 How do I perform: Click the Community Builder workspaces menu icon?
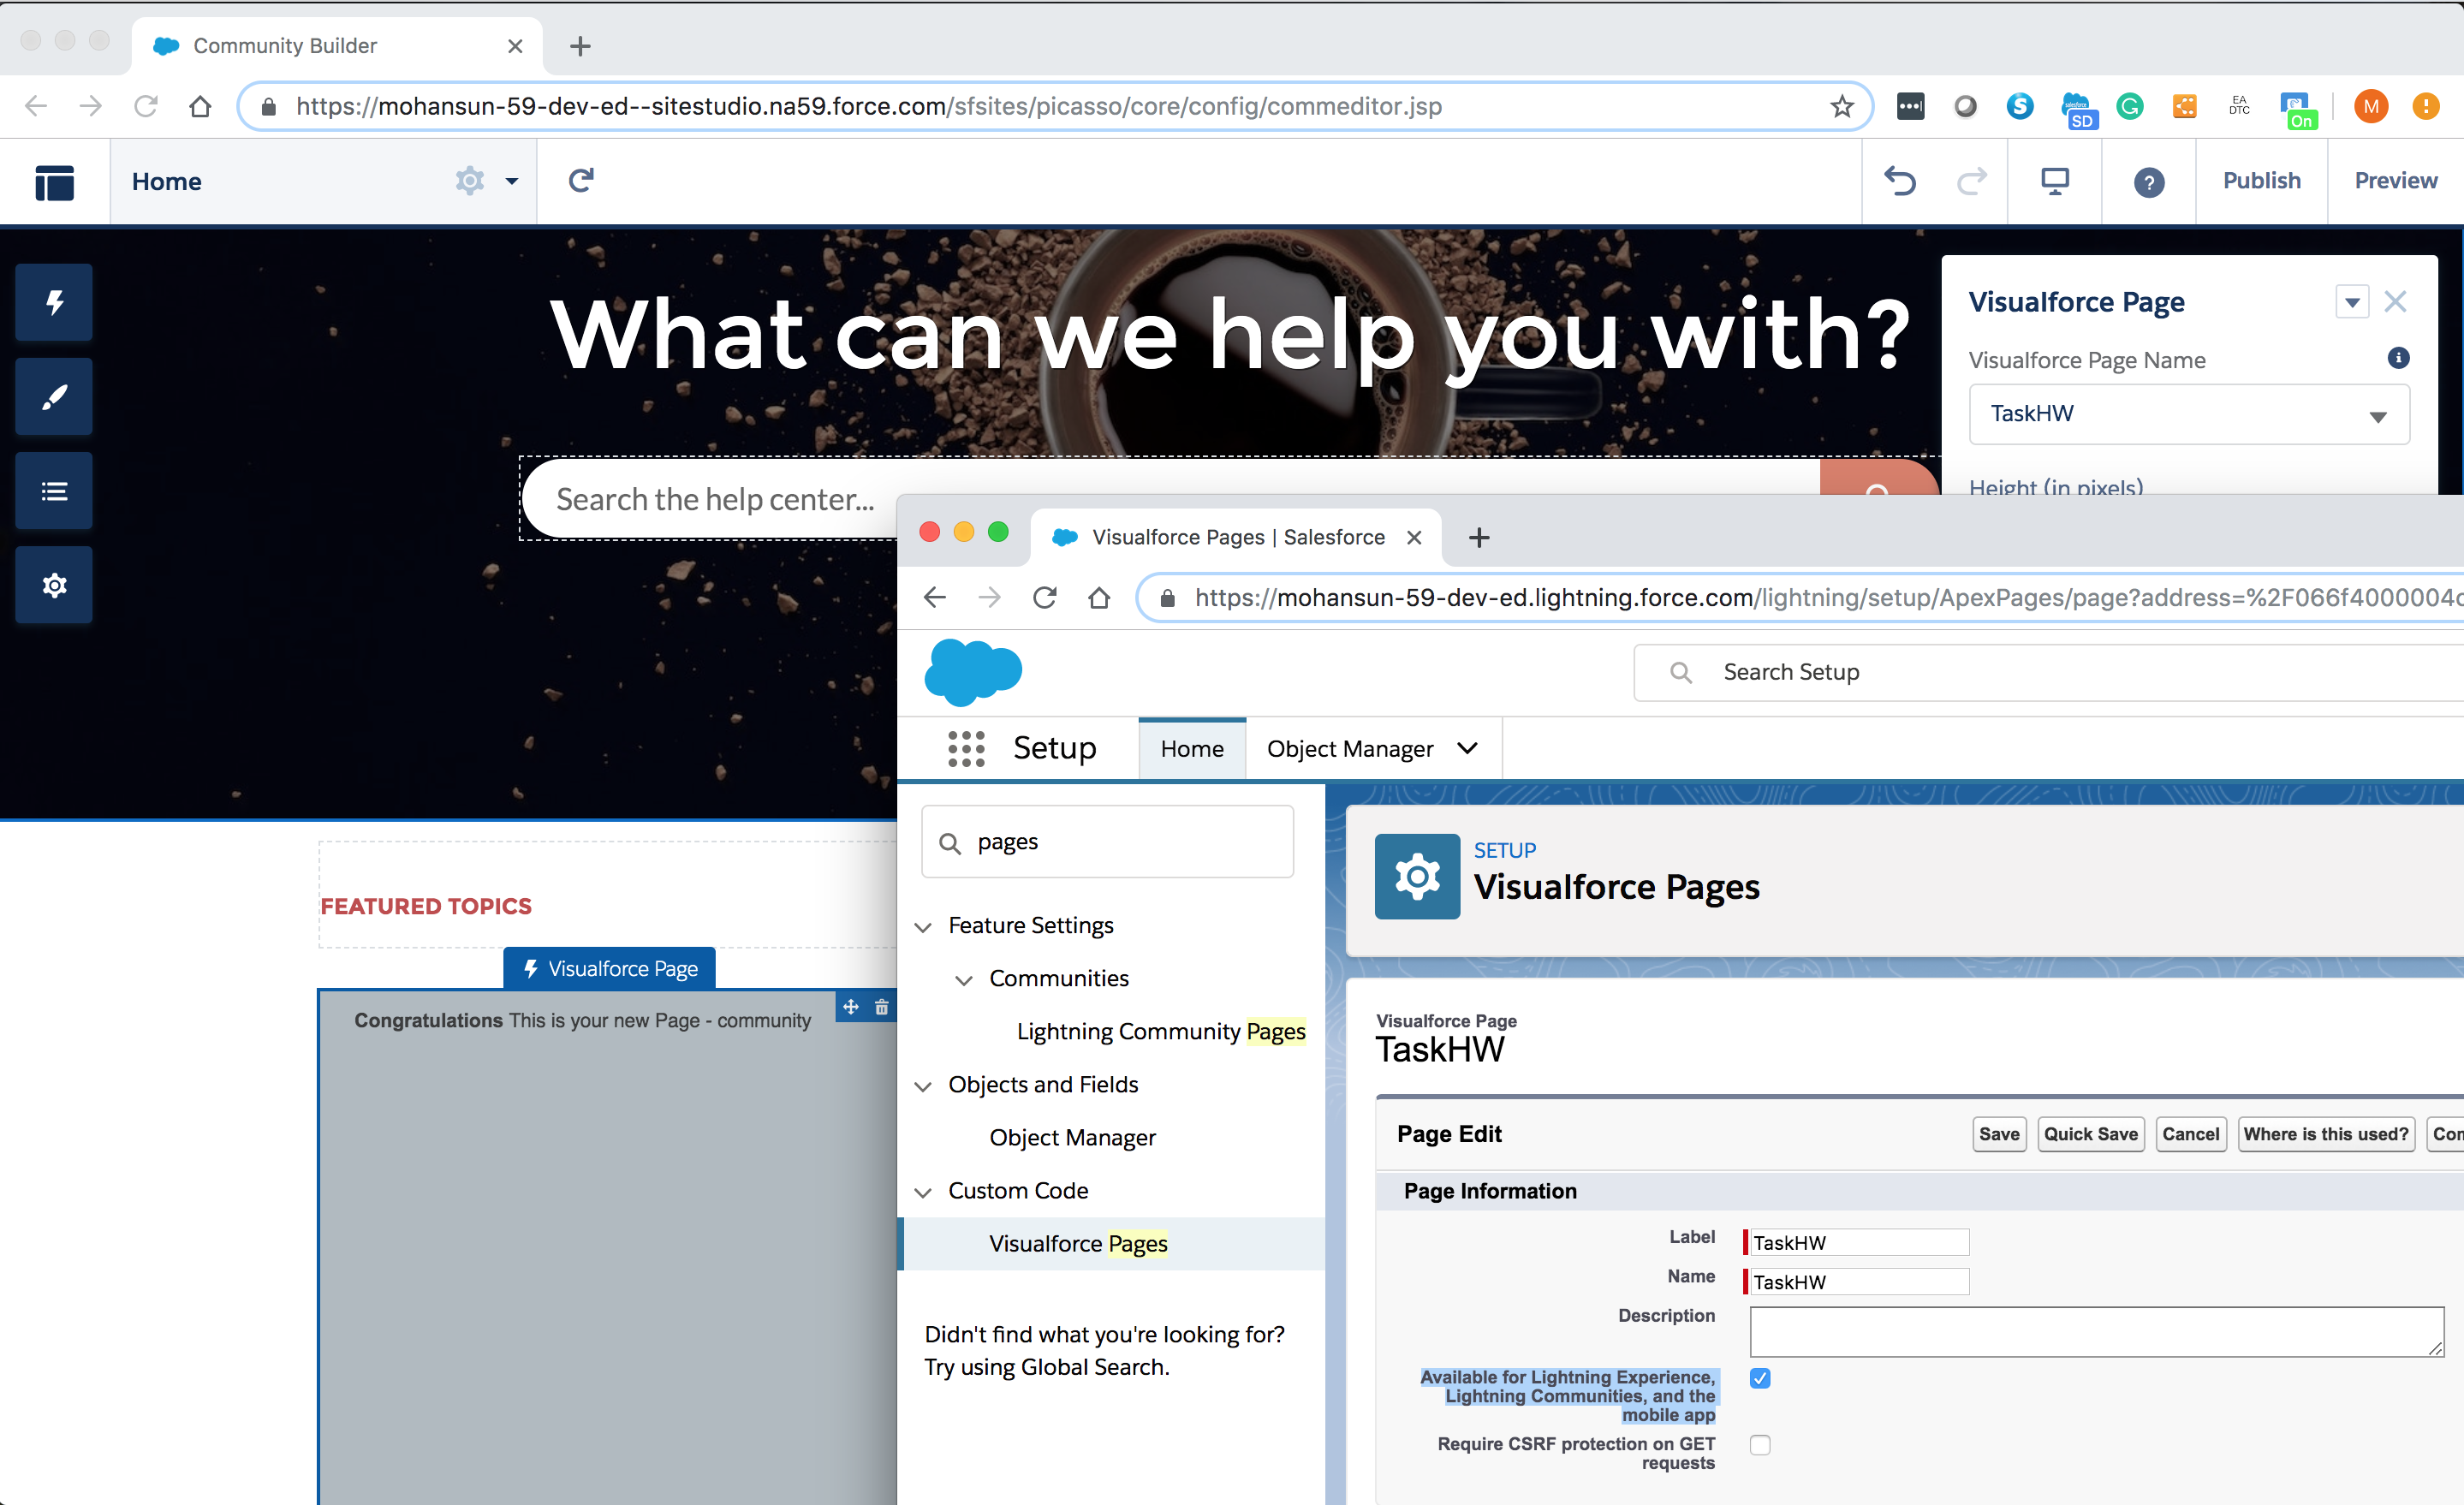pyautogui.click(x=54, y=182)
